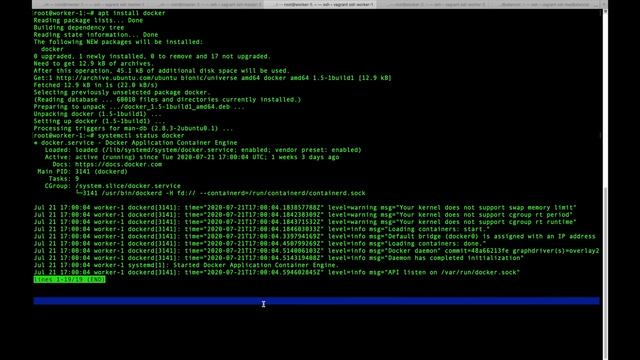Click log line 'Docker daemon commit=48a66213fe'
Image resolution: width=640 pixels, height=360 pixels.
[316, 251]
